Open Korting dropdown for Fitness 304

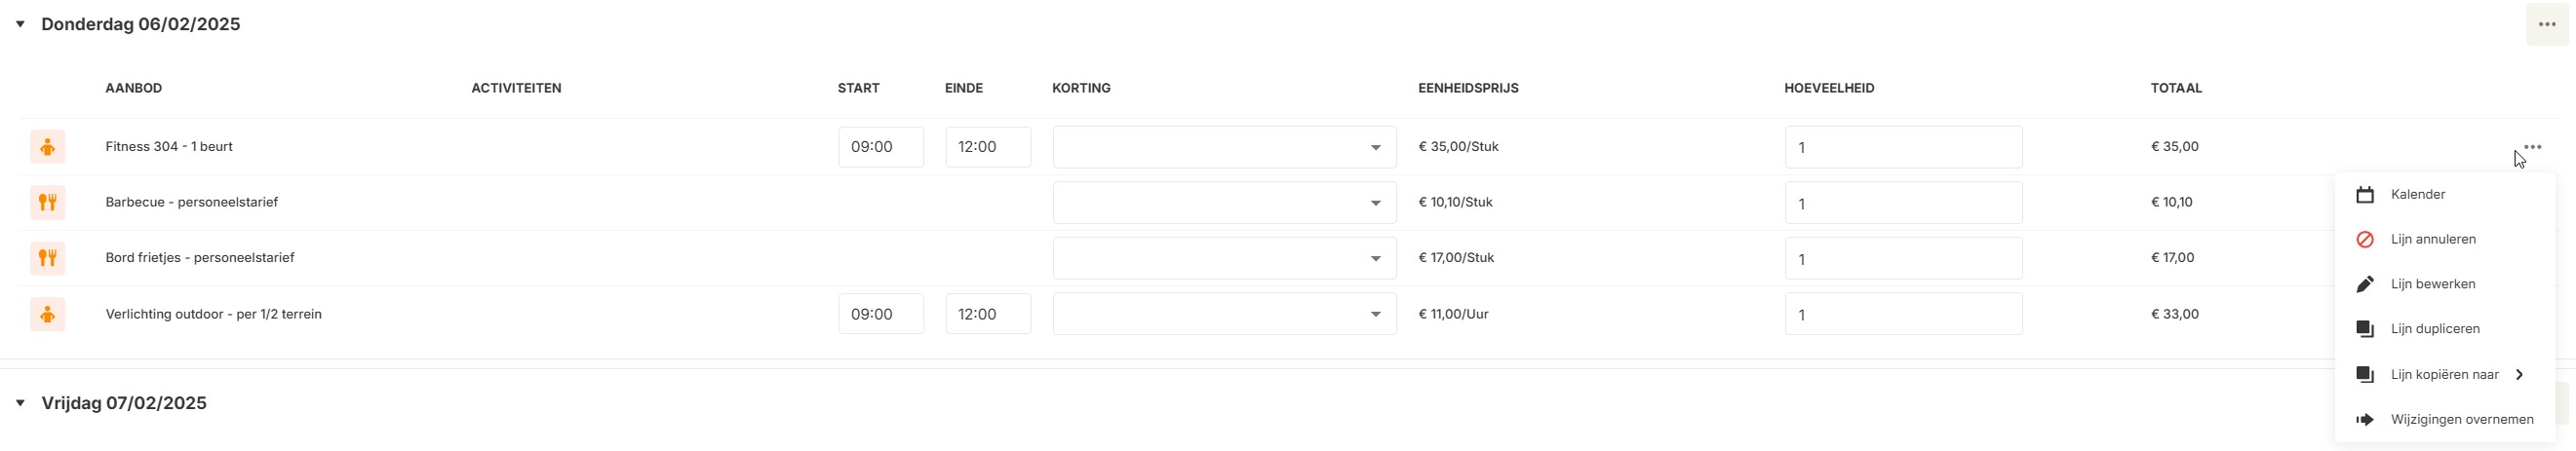1375,148
